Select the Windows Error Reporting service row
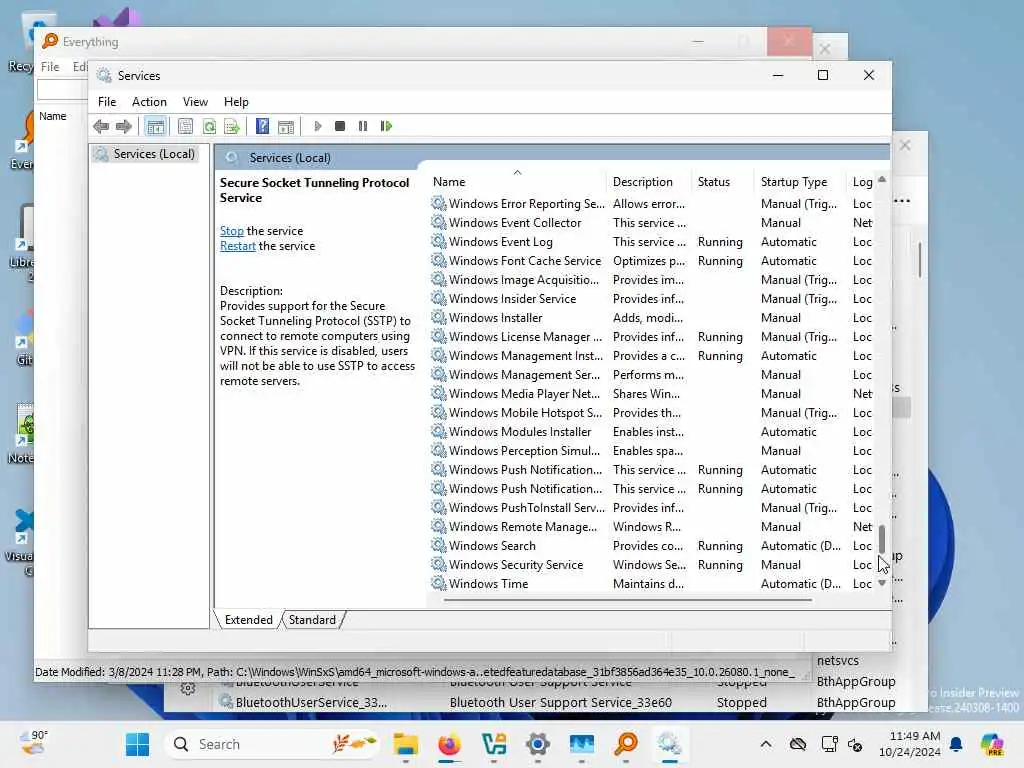This screenshot has height=768, width=1024. [651, 204]
